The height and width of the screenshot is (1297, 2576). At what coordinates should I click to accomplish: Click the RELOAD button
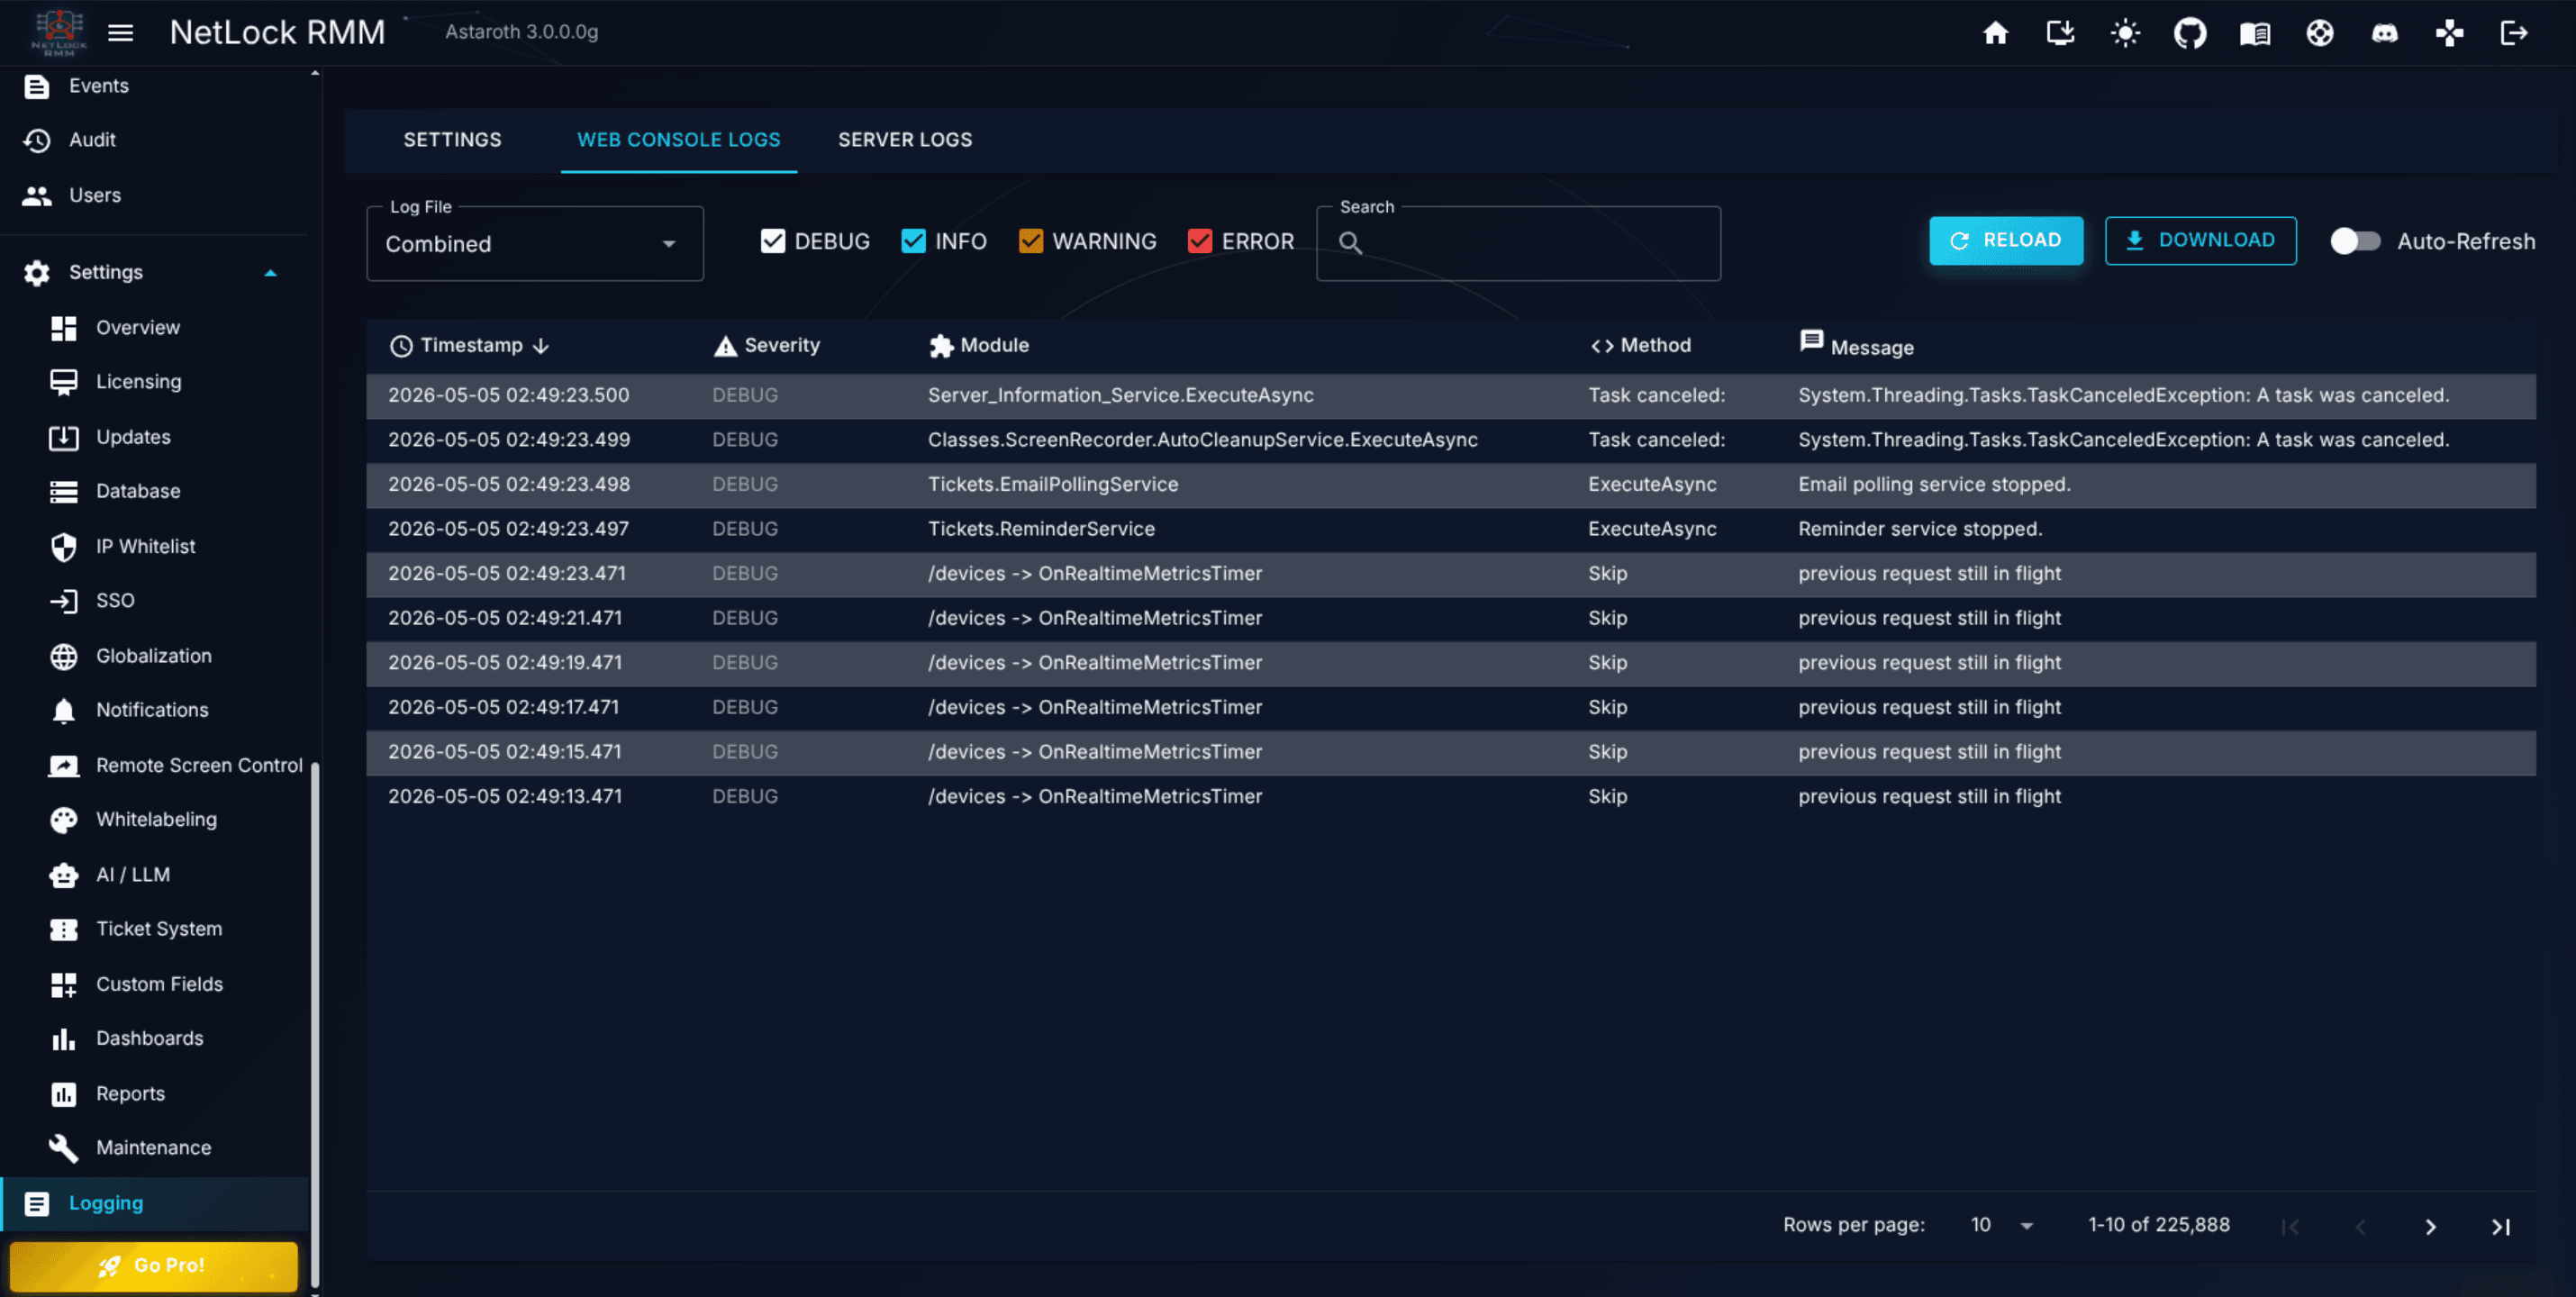point(2005,240)
